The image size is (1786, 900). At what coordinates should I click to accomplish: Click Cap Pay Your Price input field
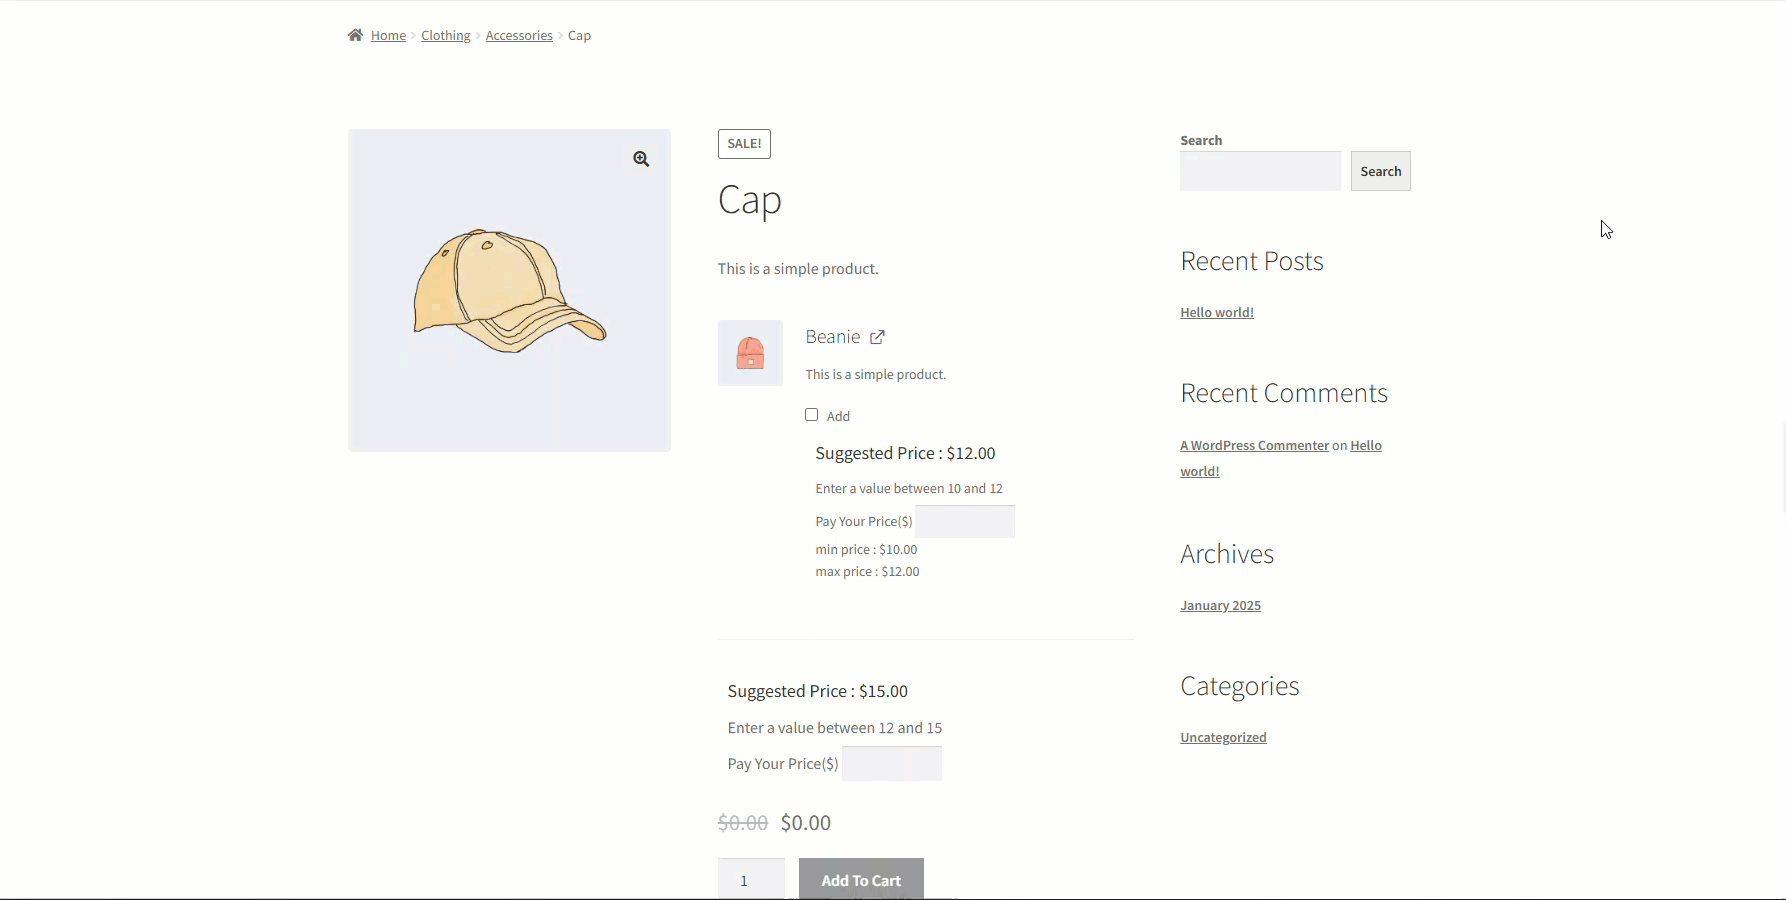point(892,764)
